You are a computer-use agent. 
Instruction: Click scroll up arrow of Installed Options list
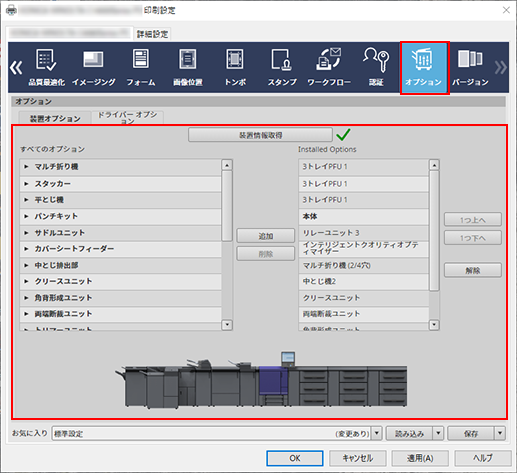click(x=434, y=165)
